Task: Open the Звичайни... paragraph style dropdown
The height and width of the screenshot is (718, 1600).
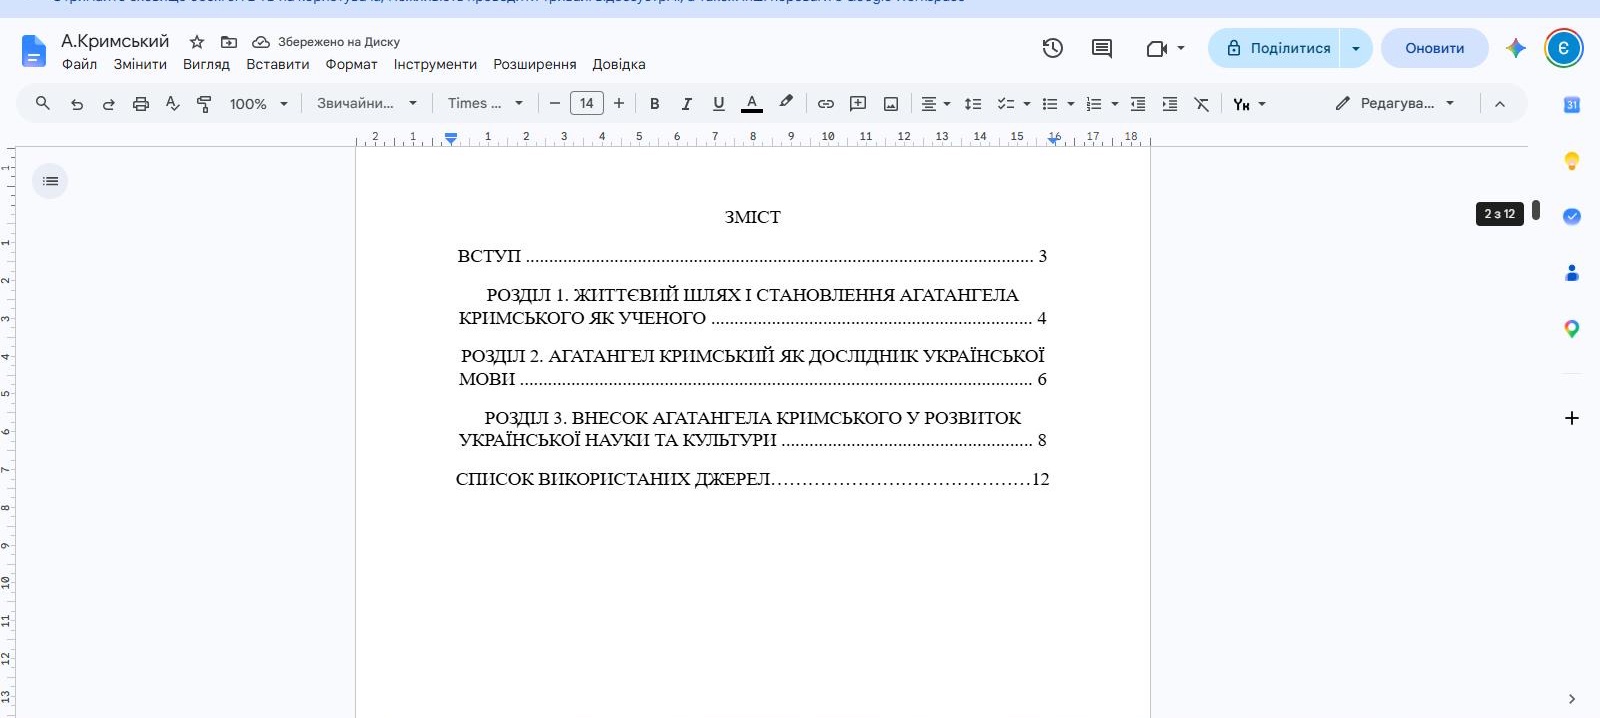Action: pos(367,104)
